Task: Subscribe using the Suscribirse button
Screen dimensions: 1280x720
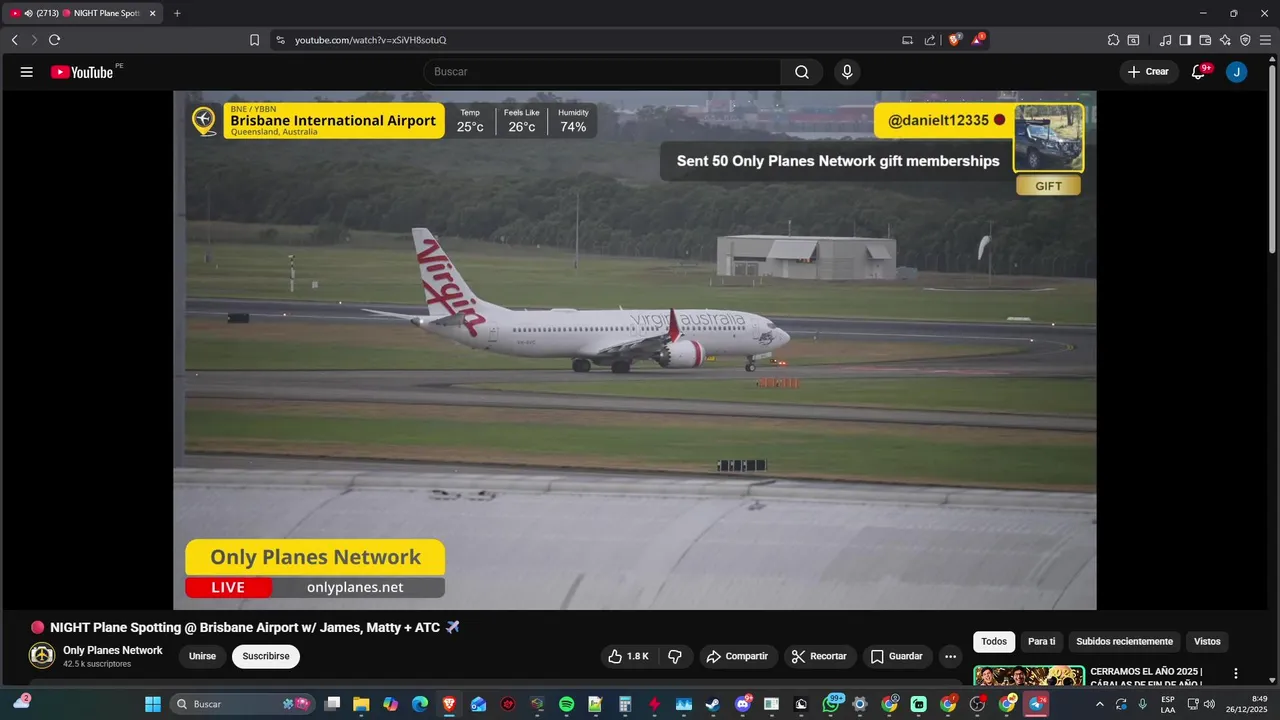Action: (266, 657)
